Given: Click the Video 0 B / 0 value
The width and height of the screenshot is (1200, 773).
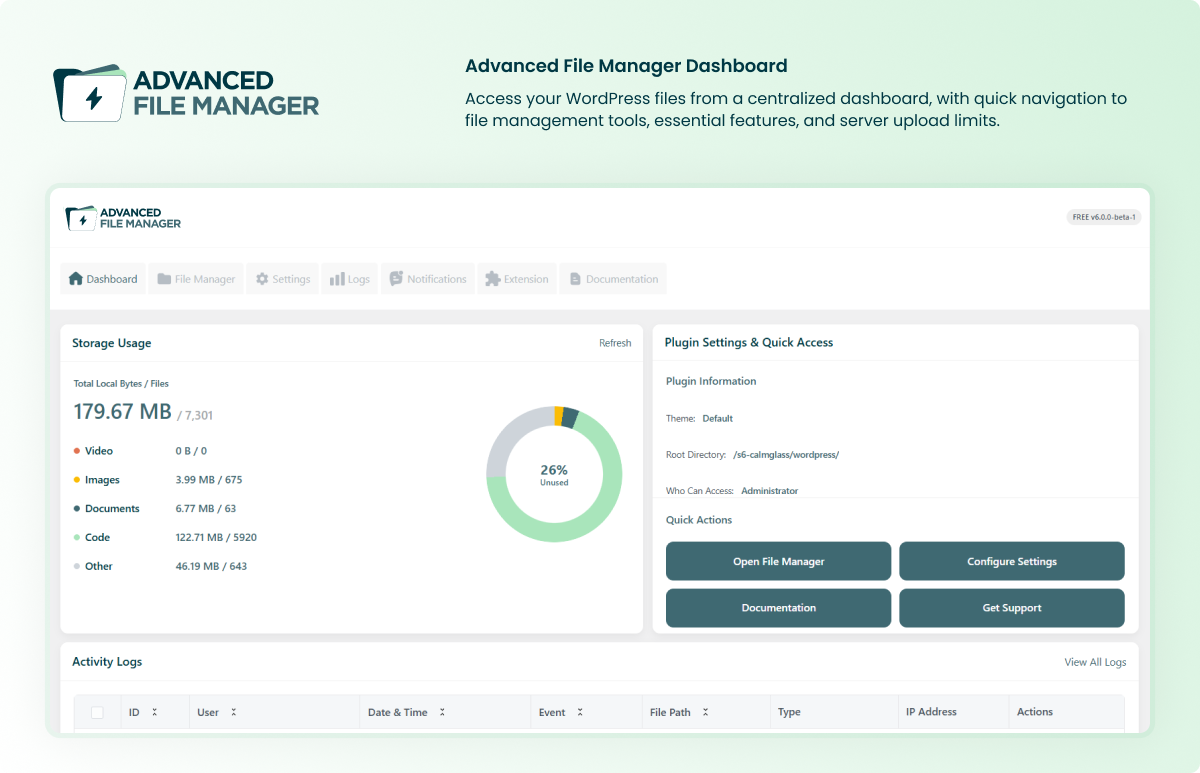Looking at the screenshot, I should coord(192,451).
